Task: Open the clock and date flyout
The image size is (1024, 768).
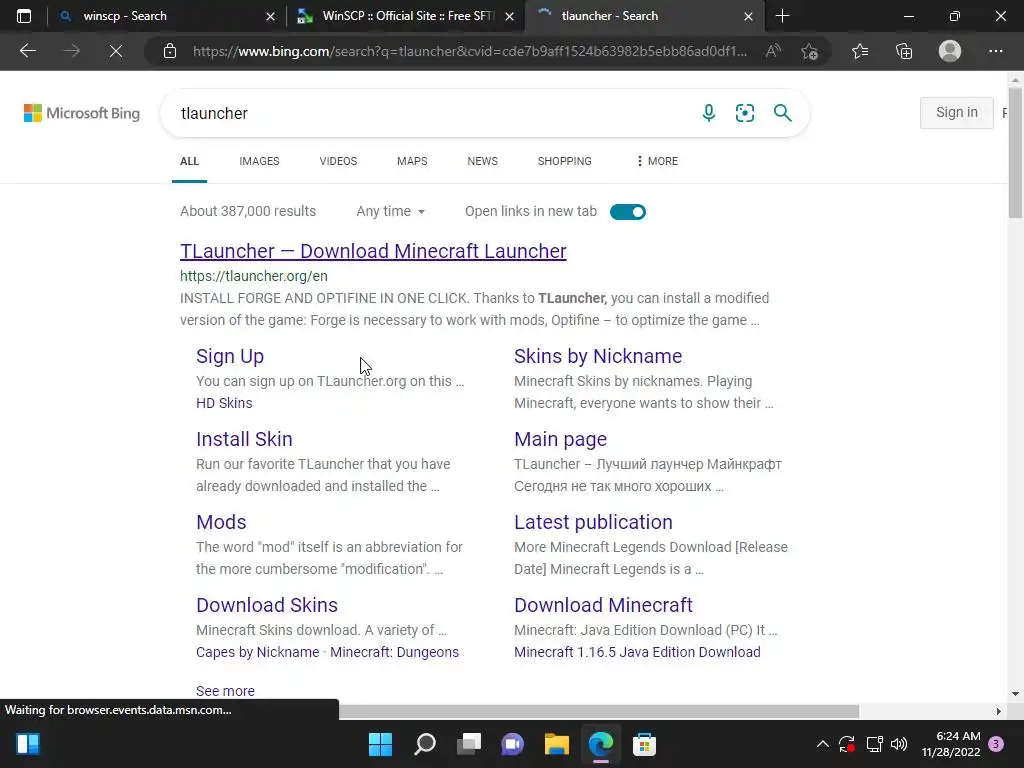Action: point(951,744)
